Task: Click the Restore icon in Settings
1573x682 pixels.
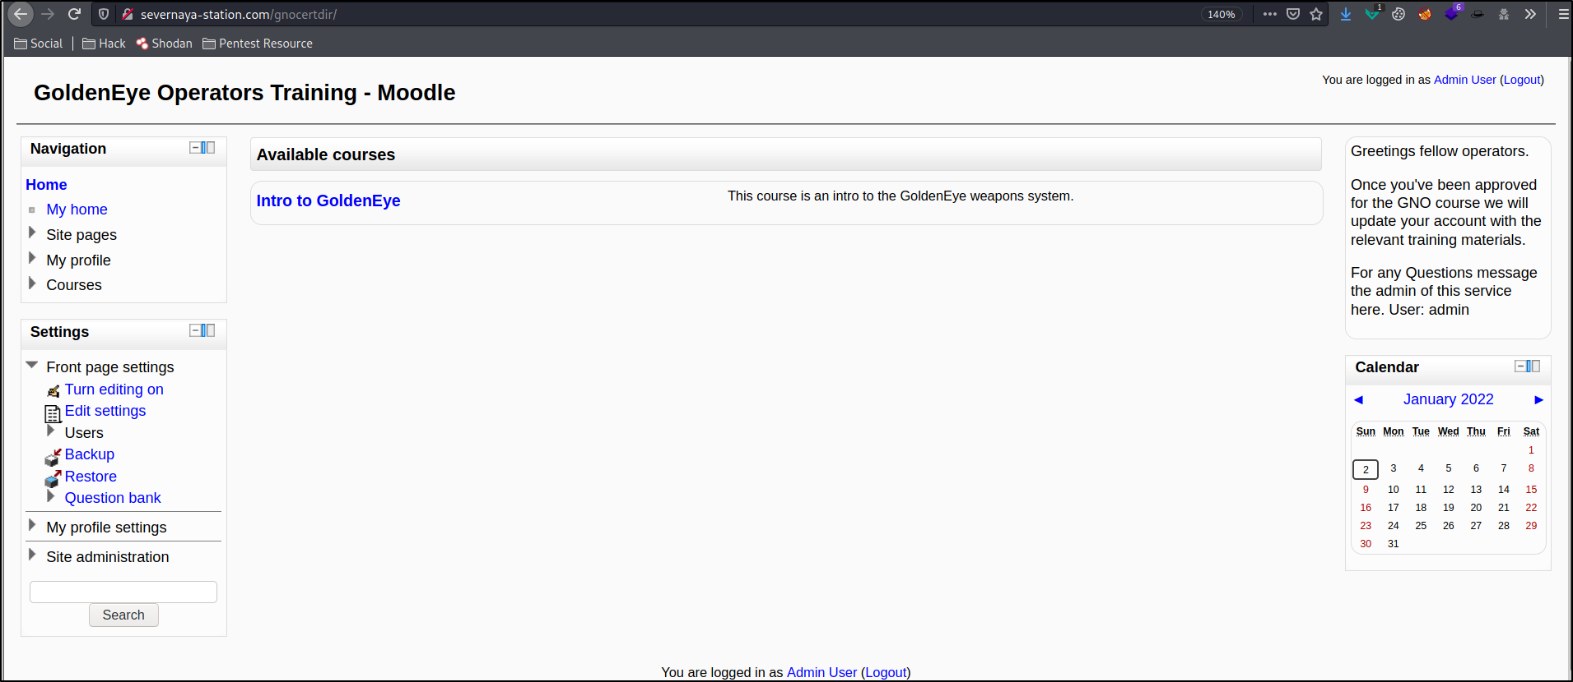Action: point(53,479)
